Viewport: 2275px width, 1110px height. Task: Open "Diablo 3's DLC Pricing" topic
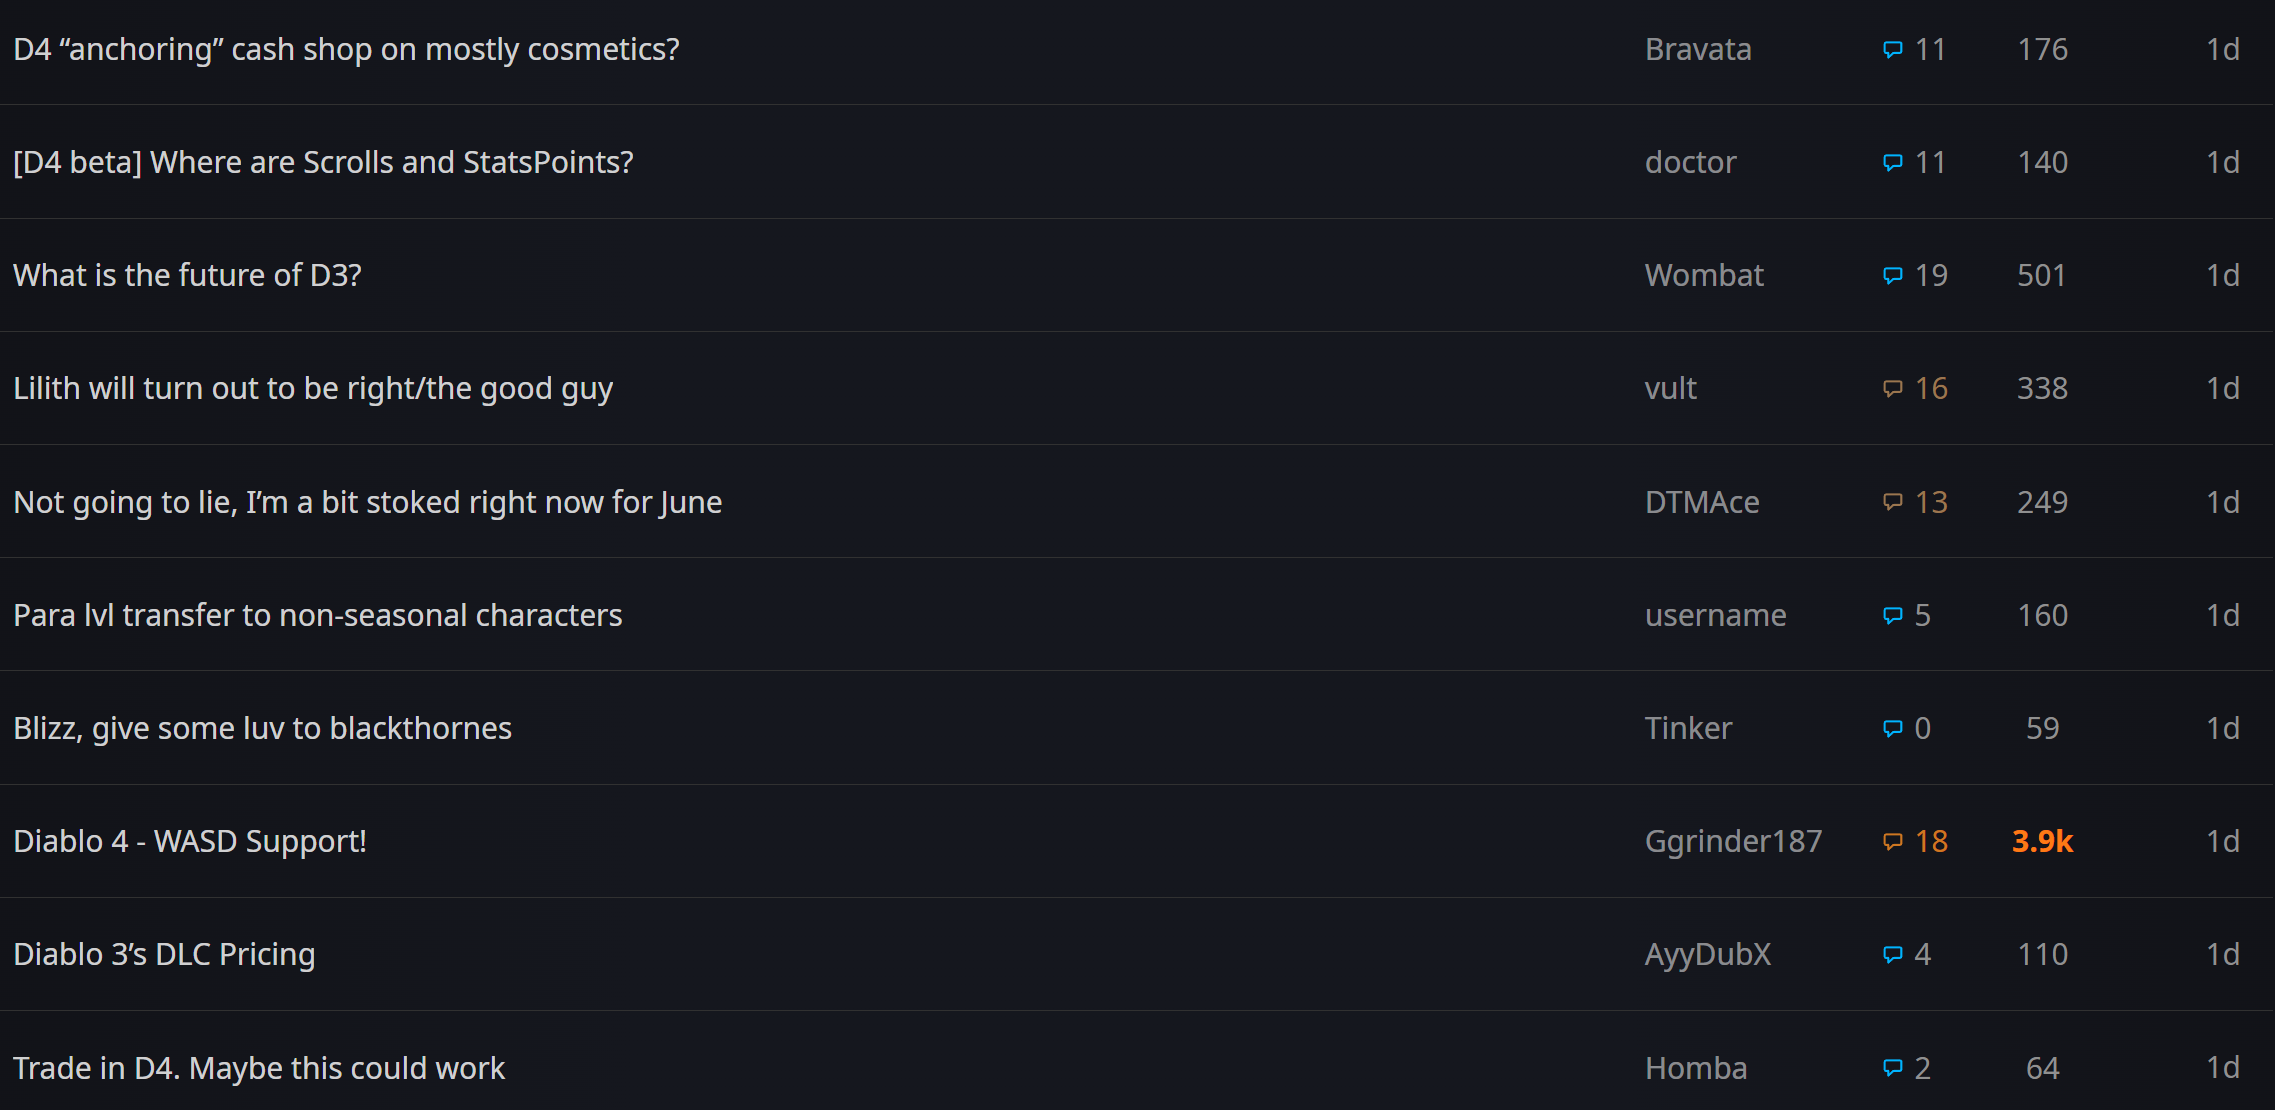tap(164, 954)
